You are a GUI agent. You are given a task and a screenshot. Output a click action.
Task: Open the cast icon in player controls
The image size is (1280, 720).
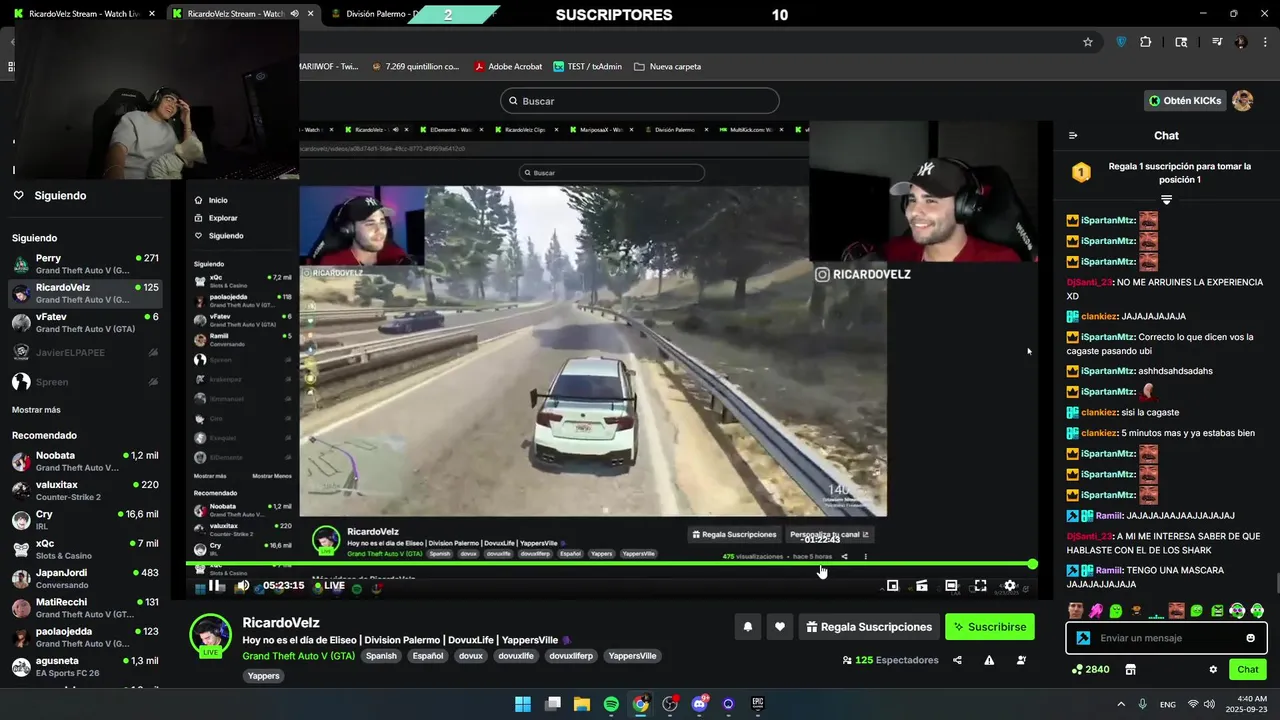922,586
